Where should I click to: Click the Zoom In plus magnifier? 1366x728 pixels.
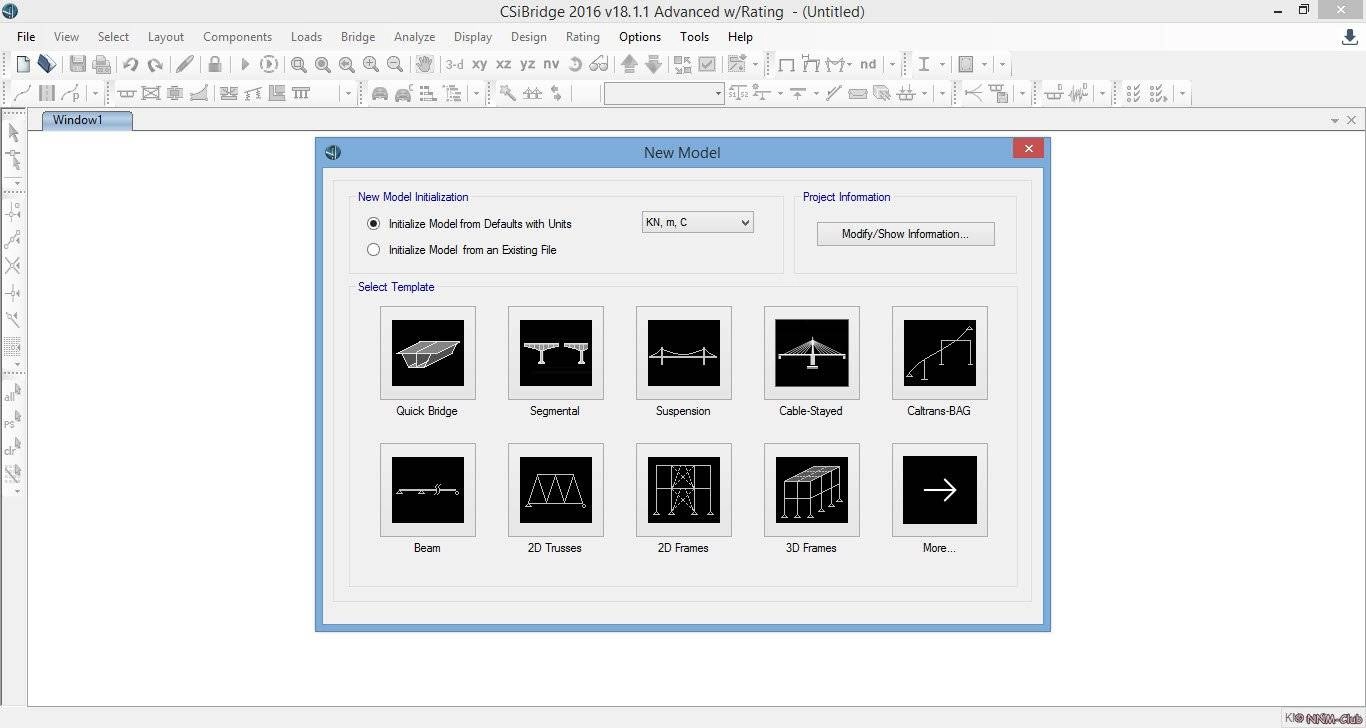[x=371, y=64]
